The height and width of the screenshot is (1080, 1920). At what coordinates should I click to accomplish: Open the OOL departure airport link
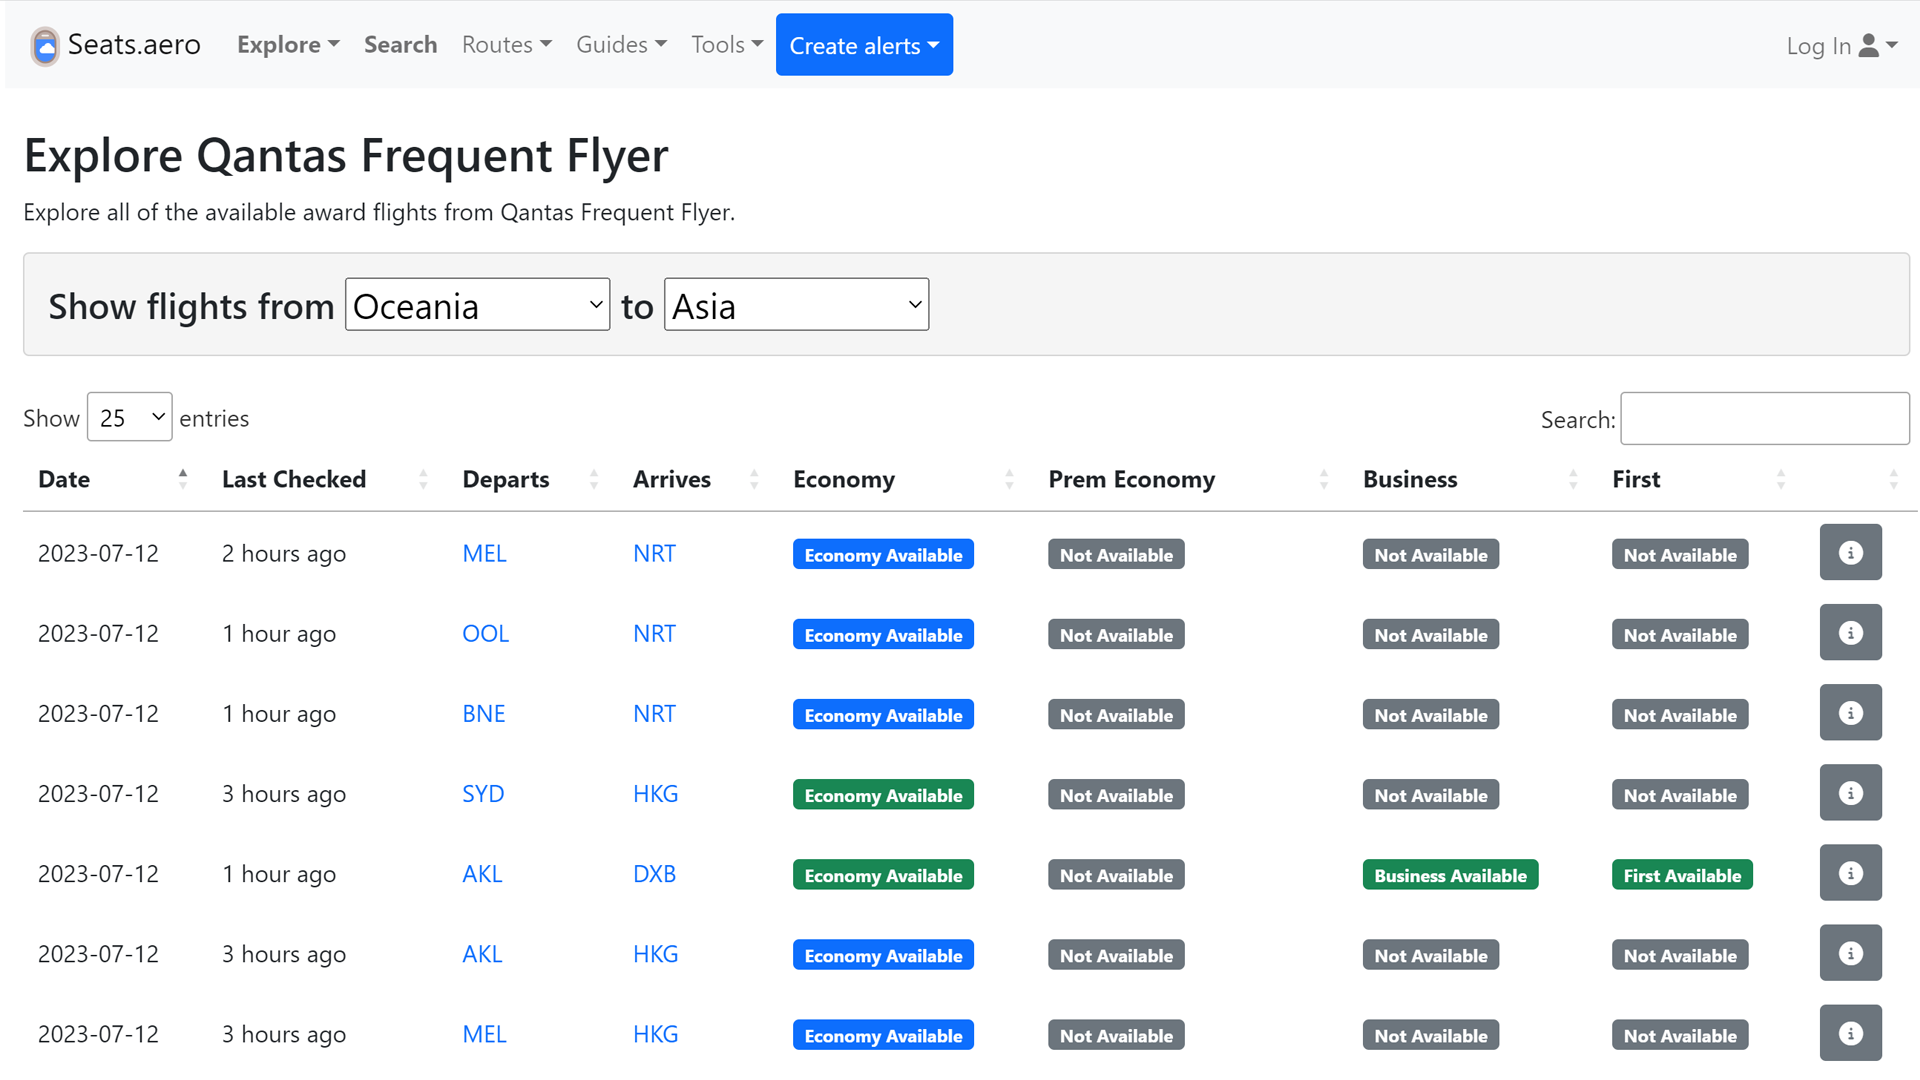485,633
